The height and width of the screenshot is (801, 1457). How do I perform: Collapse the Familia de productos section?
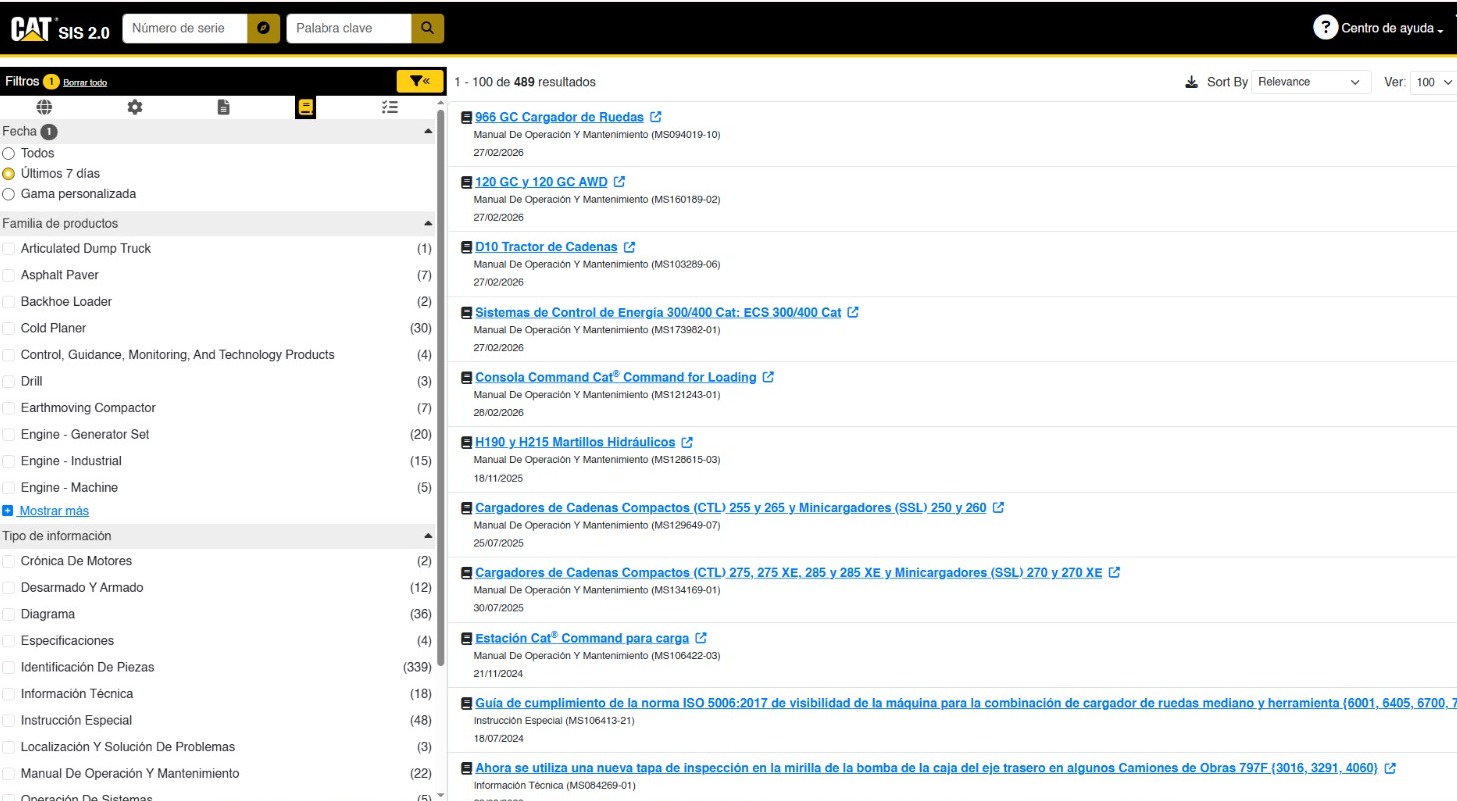428,224
